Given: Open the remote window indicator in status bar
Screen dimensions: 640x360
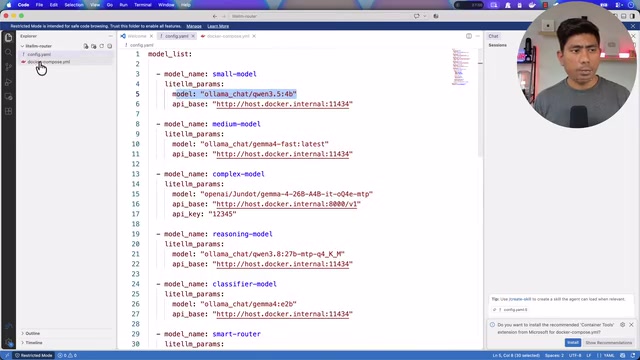Looking at the screenshot, I should pos(7,355).
